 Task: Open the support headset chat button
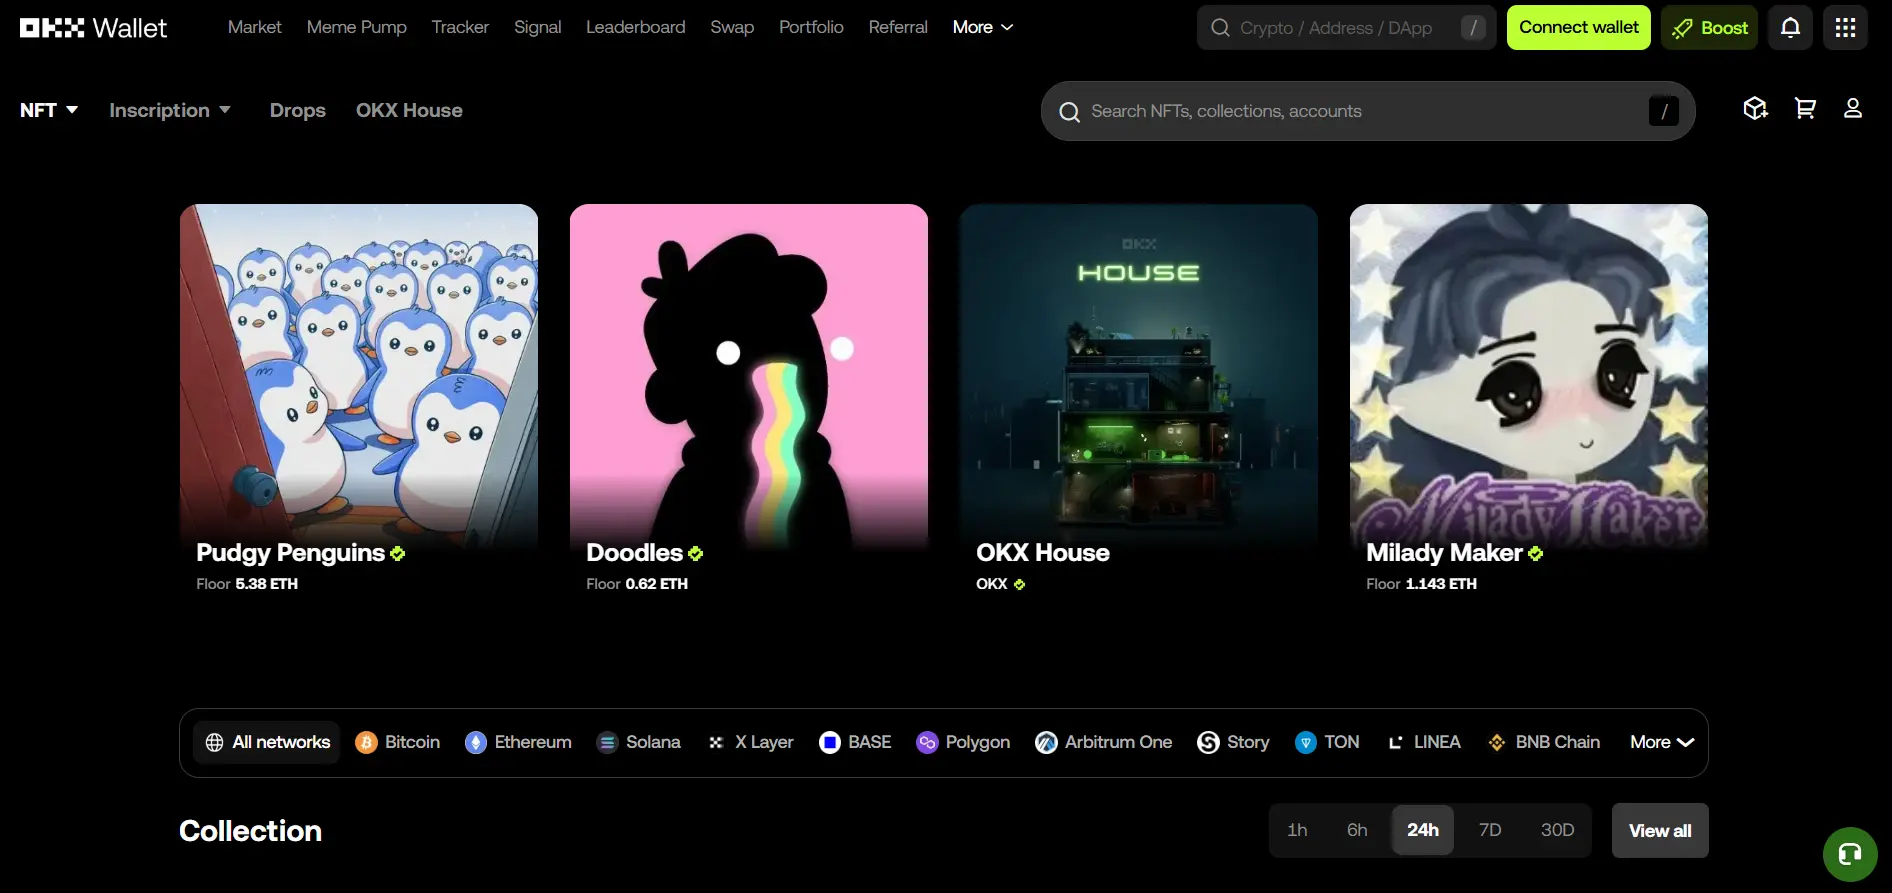(x=1849, y=854)
